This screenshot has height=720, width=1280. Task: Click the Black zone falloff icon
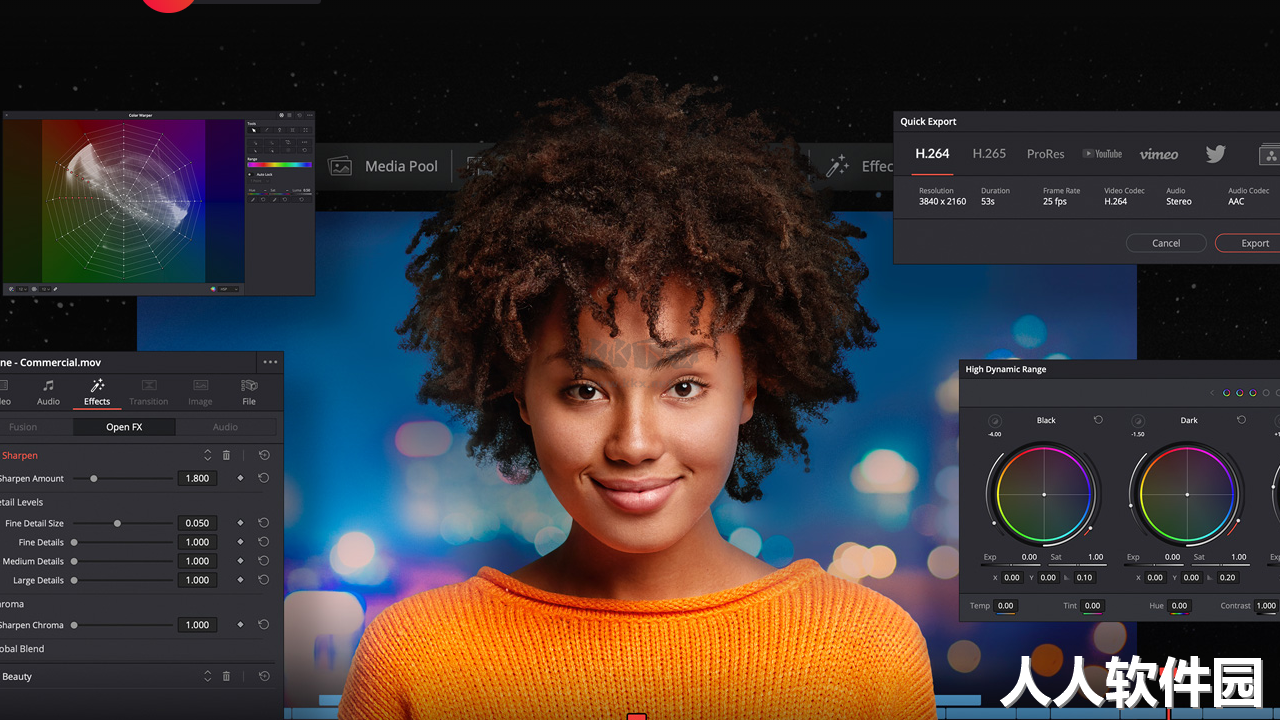click(995, 421)
